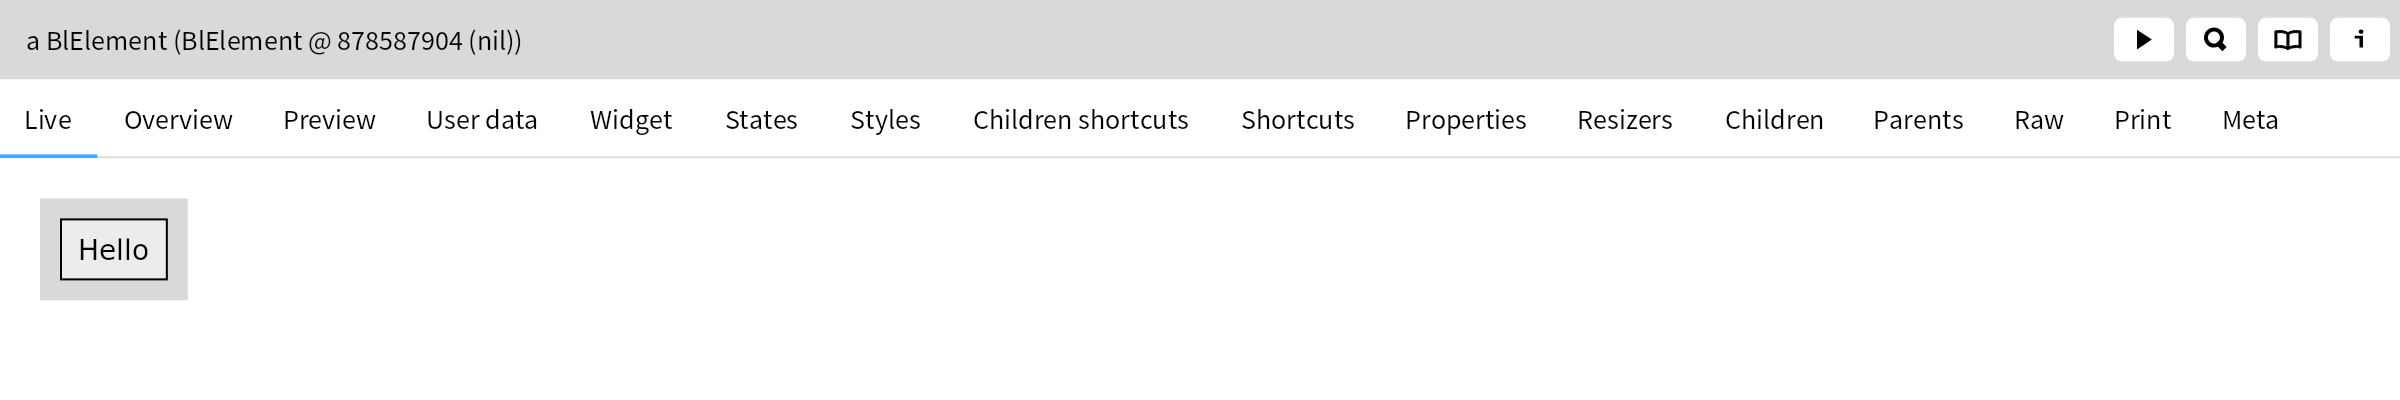Select the Shortcuts tab

pyautogui.click(x=1298, y=120)
